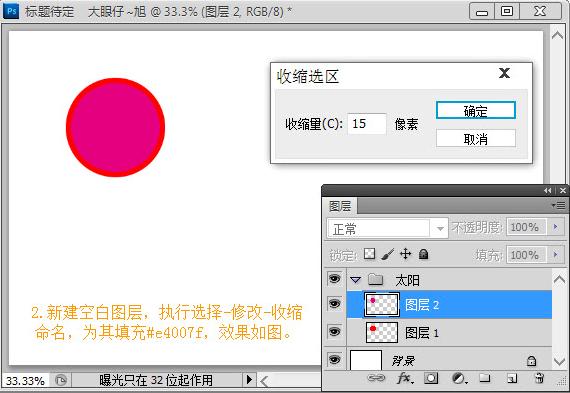Click the status bar preview icon
The height and width of the screenshot is (393, 570).
(61, 380)
